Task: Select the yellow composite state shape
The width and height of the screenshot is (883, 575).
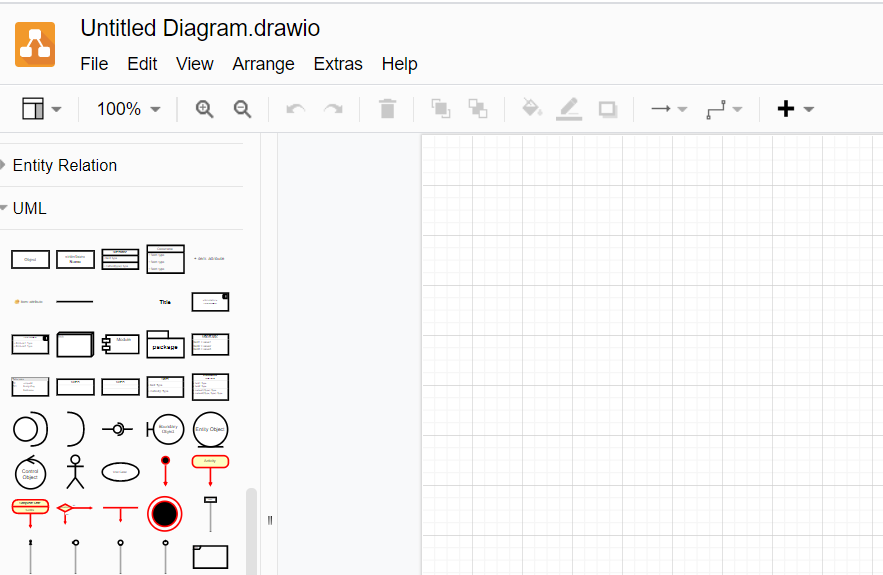Action: click(x=30, y=513)
